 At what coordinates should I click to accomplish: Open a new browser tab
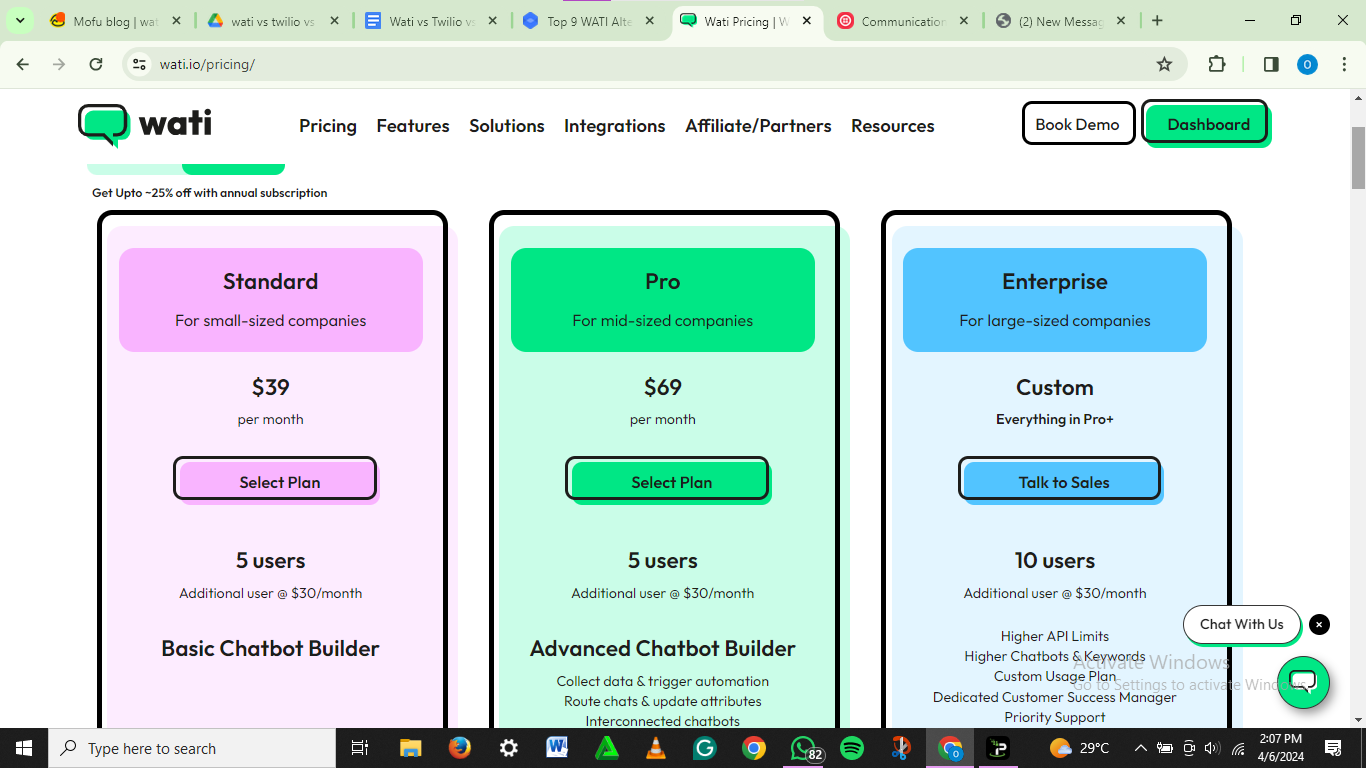click(1157, 21)
